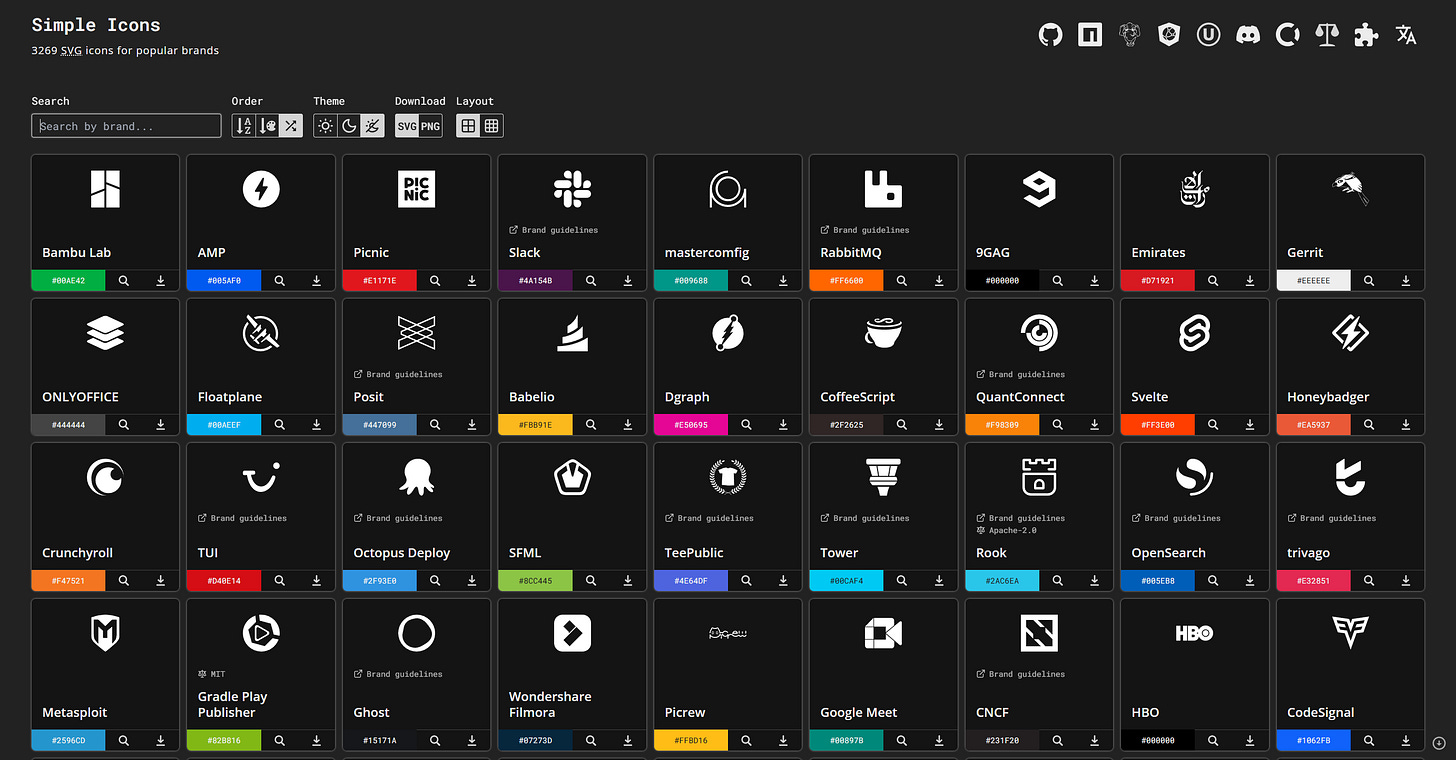Open the legal disclaimer scales icon
The height and width of the screenshot is (760, 1456).
click(x=1327, y=35)
